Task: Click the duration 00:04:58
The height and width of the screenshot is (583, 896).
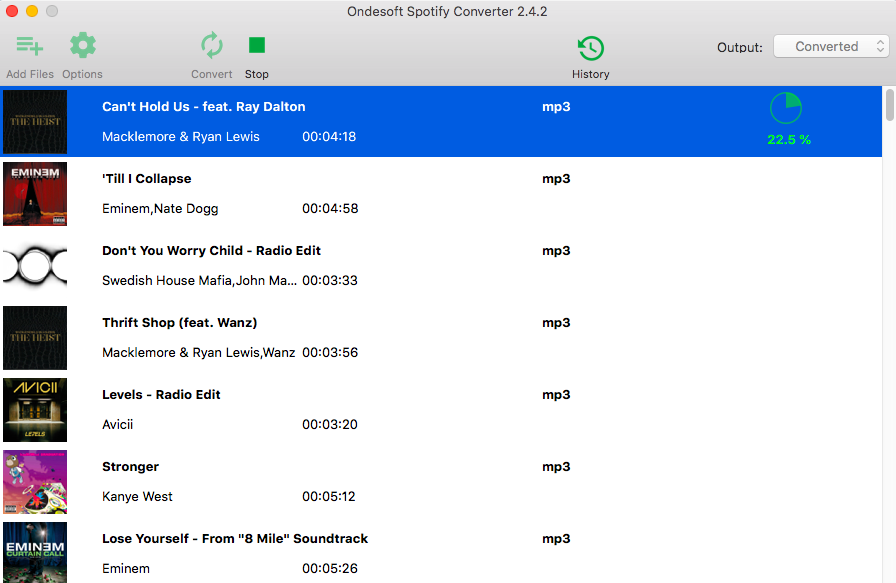Action: [330, 209]
